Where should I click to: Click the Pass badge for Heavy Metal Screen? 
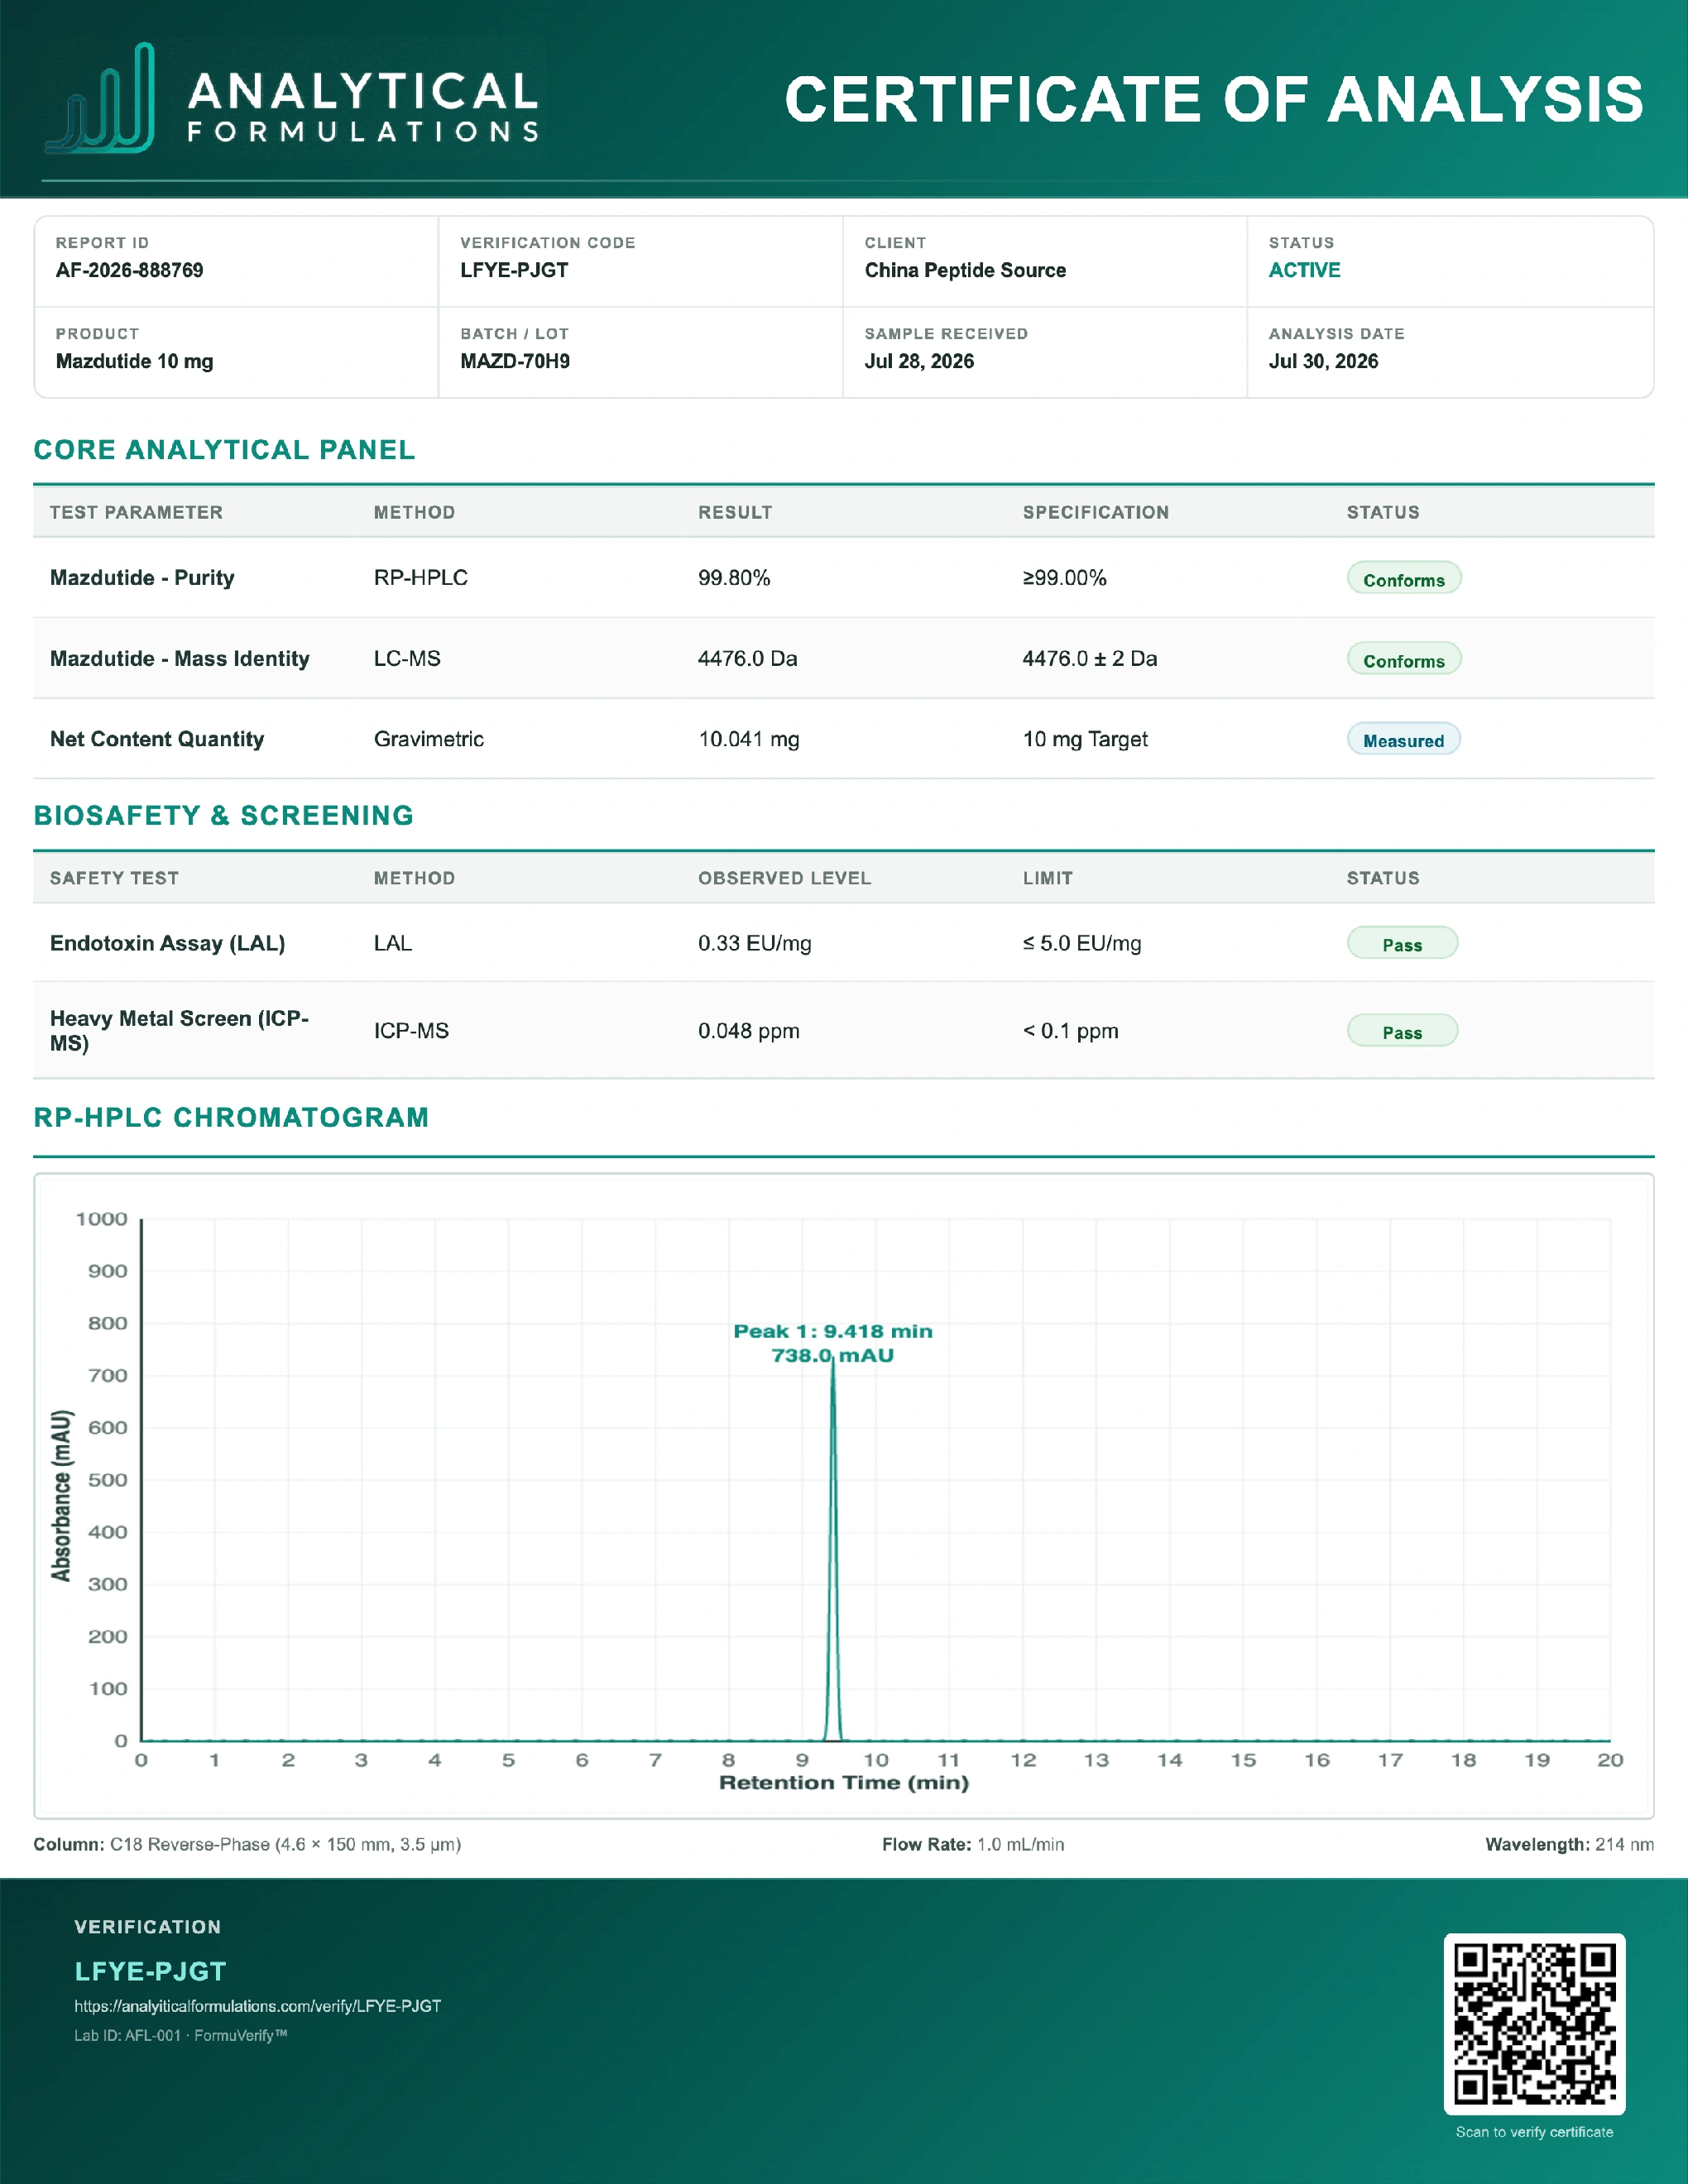[x=1402, y=1031]
